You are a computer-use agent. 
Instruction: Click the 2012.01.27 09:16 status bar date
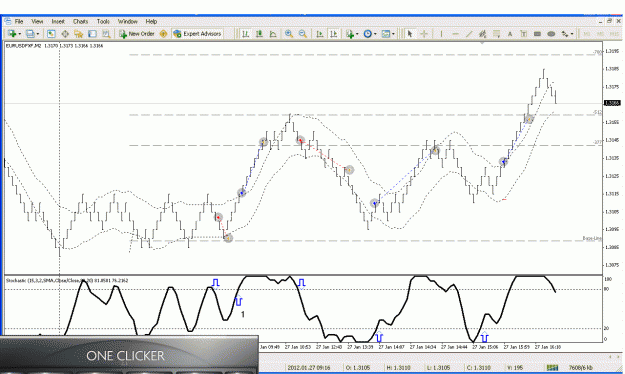tap(309, 367)
